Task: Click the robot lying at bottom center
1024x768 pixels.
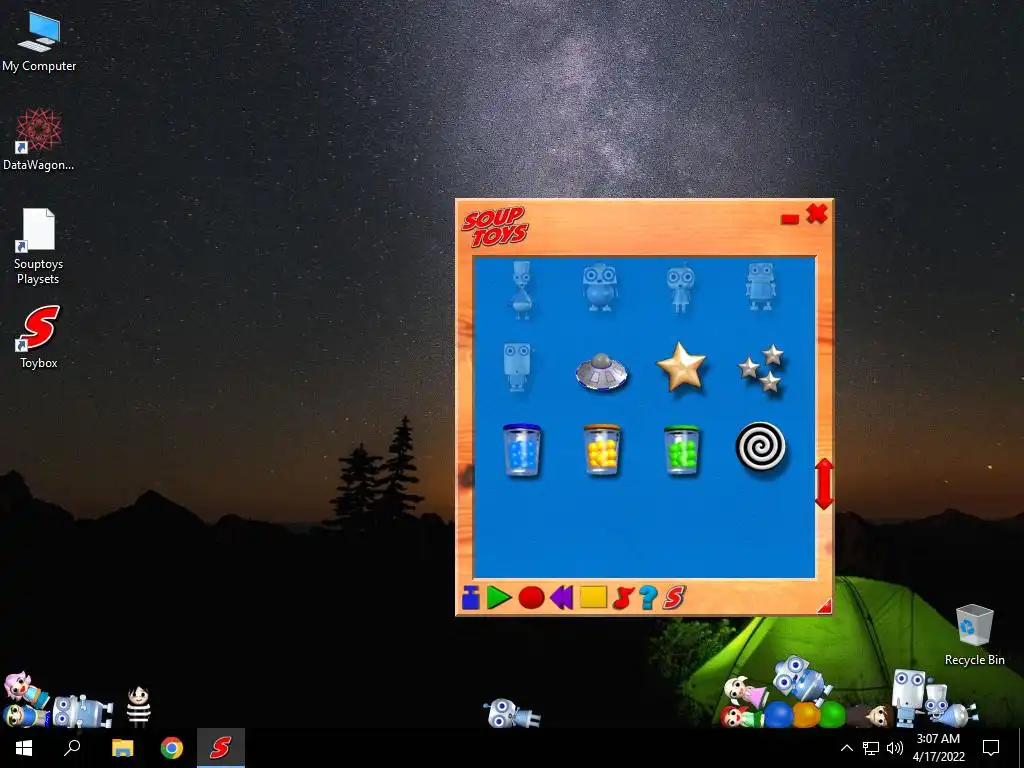Action: 511,713
